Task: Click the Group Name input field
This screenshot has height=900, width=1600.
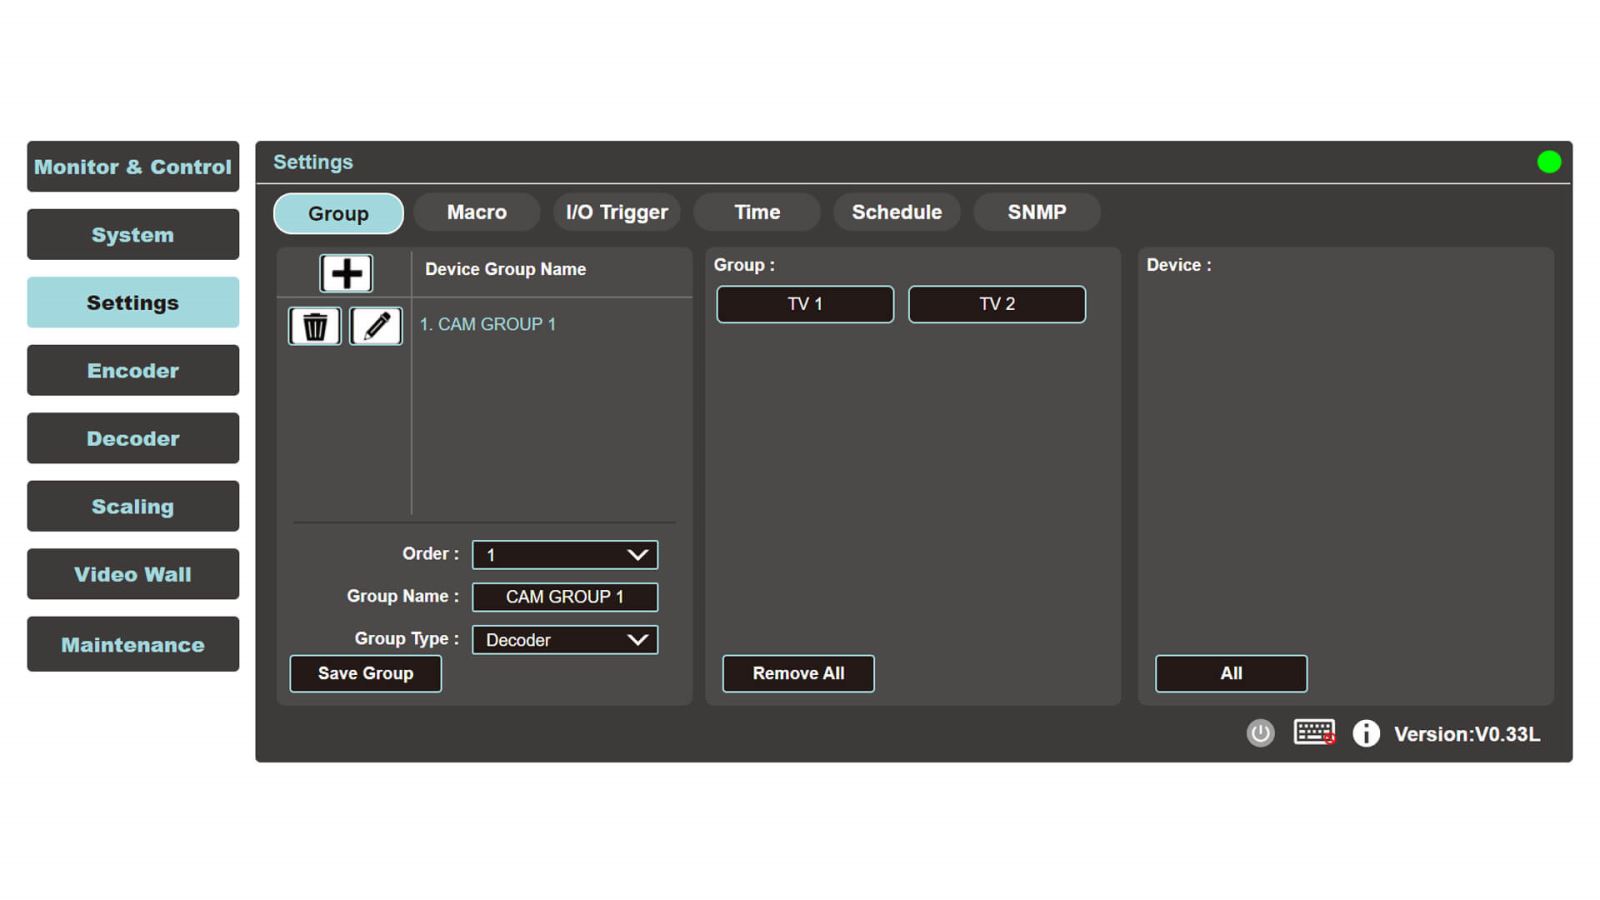Action: coord(565,597)
